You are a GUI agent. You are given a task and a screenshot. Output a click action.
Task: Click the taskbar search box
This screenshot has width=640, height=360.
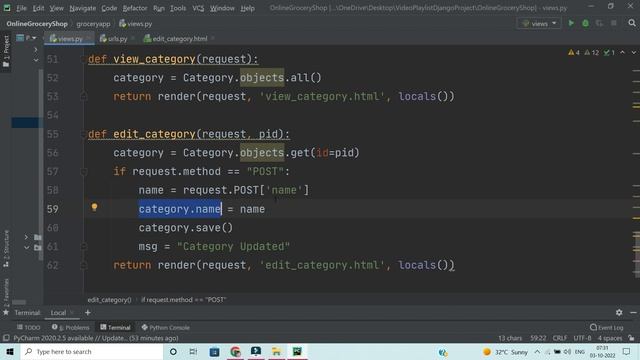pos(92,351)
